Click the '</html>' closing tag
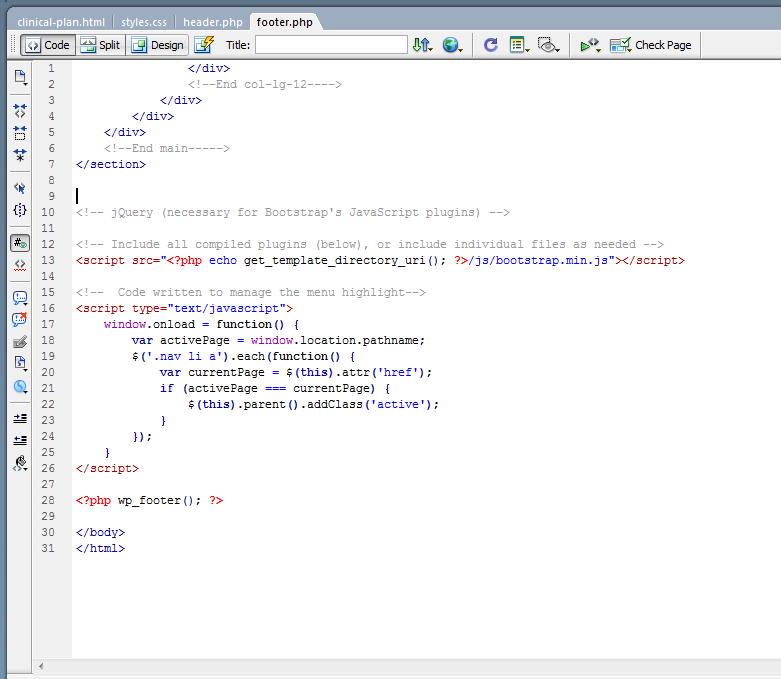The height and width of the screenshot is (679, 781). [100, 548]
